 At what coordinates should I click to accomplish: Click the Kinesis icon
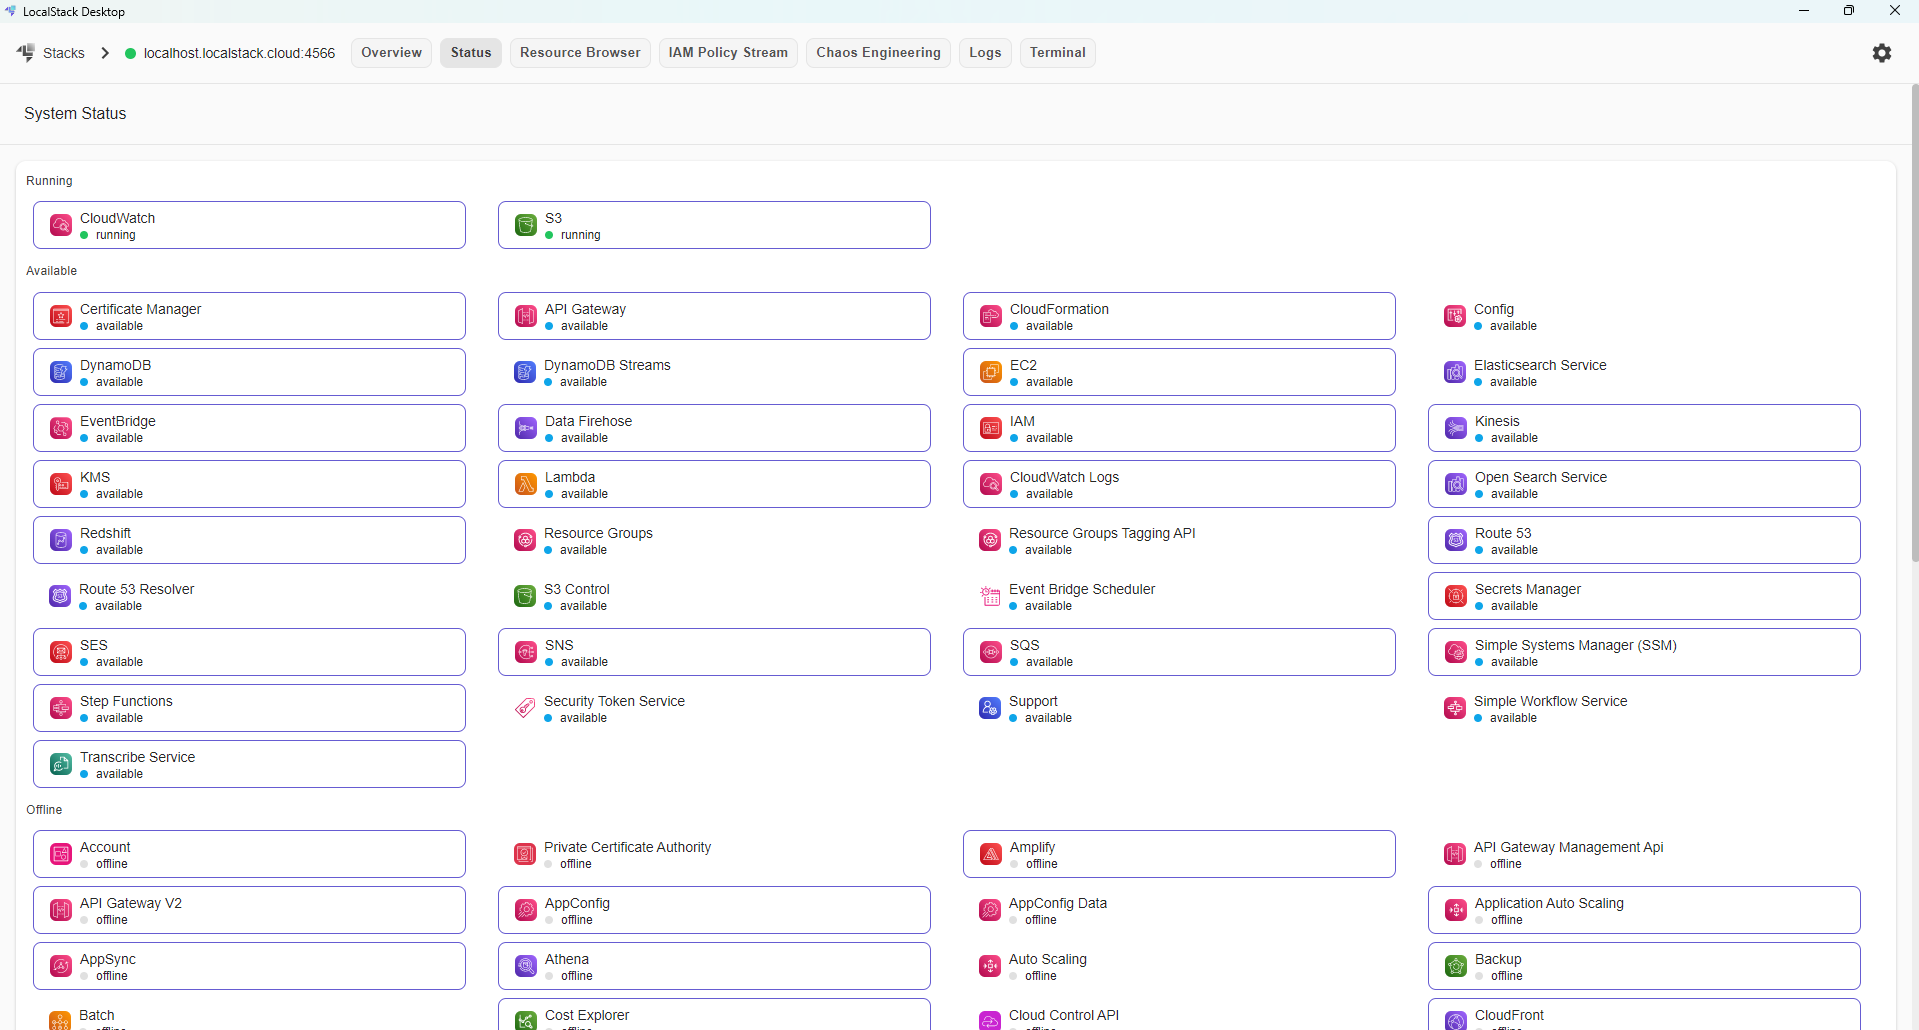(x=1456, y=428)
